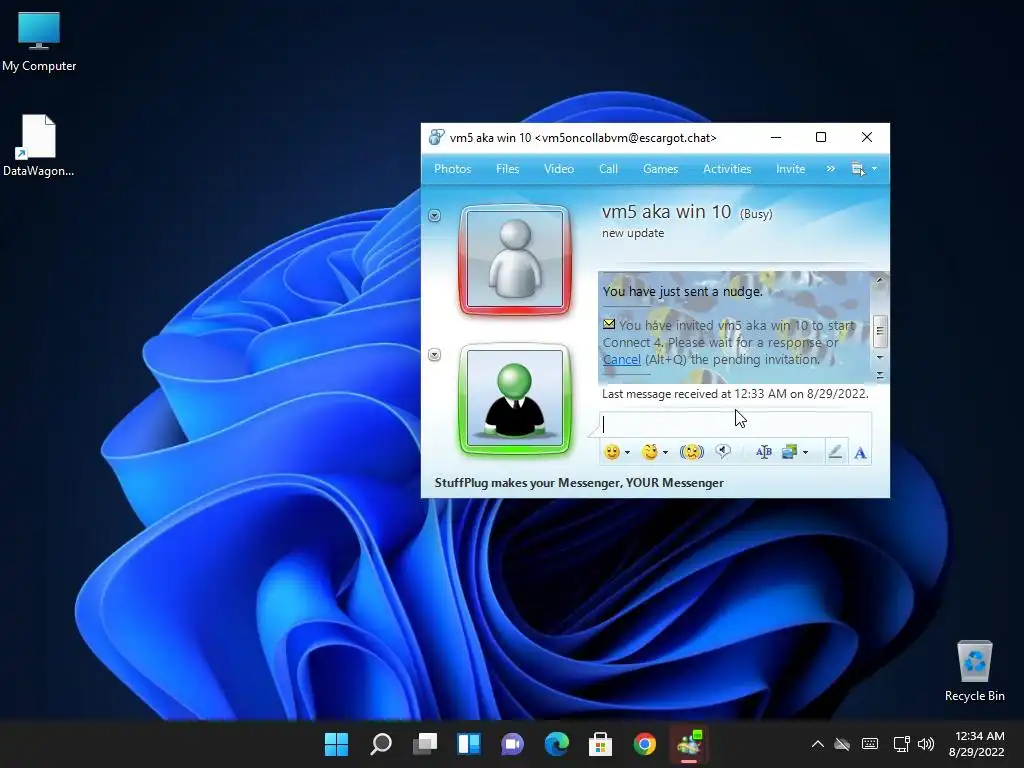Click your own green display picture

(x=515, y=398)
